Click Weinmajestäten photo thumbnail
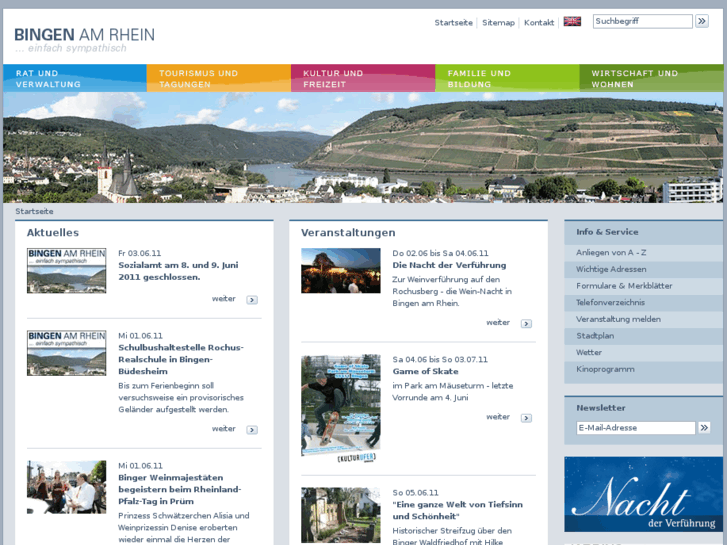The image size is (727, 545). pos(66,487)
